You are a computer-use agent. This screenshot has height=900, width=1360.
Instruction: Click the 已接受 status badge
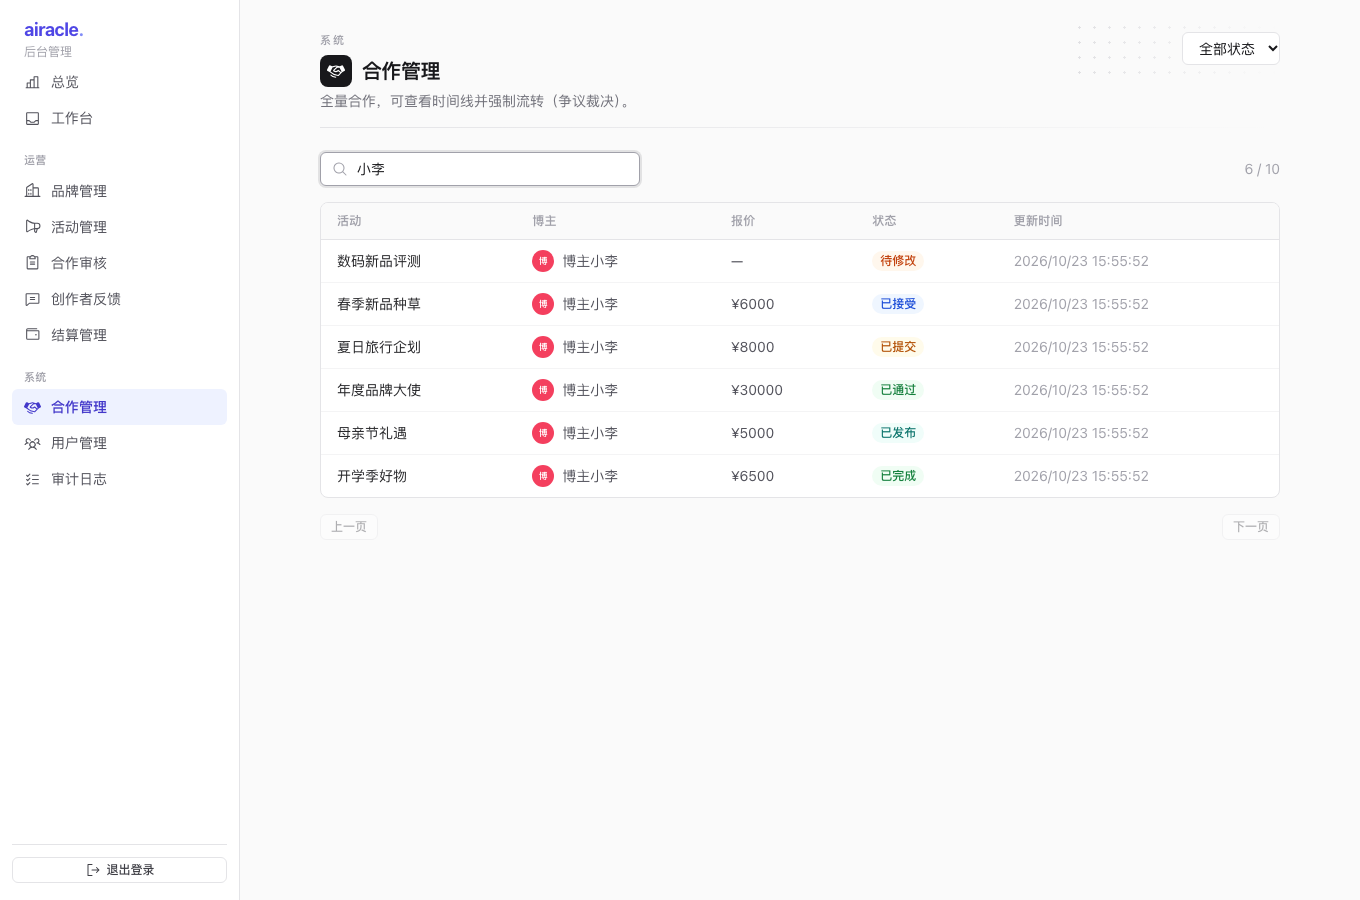click(898, 304)
